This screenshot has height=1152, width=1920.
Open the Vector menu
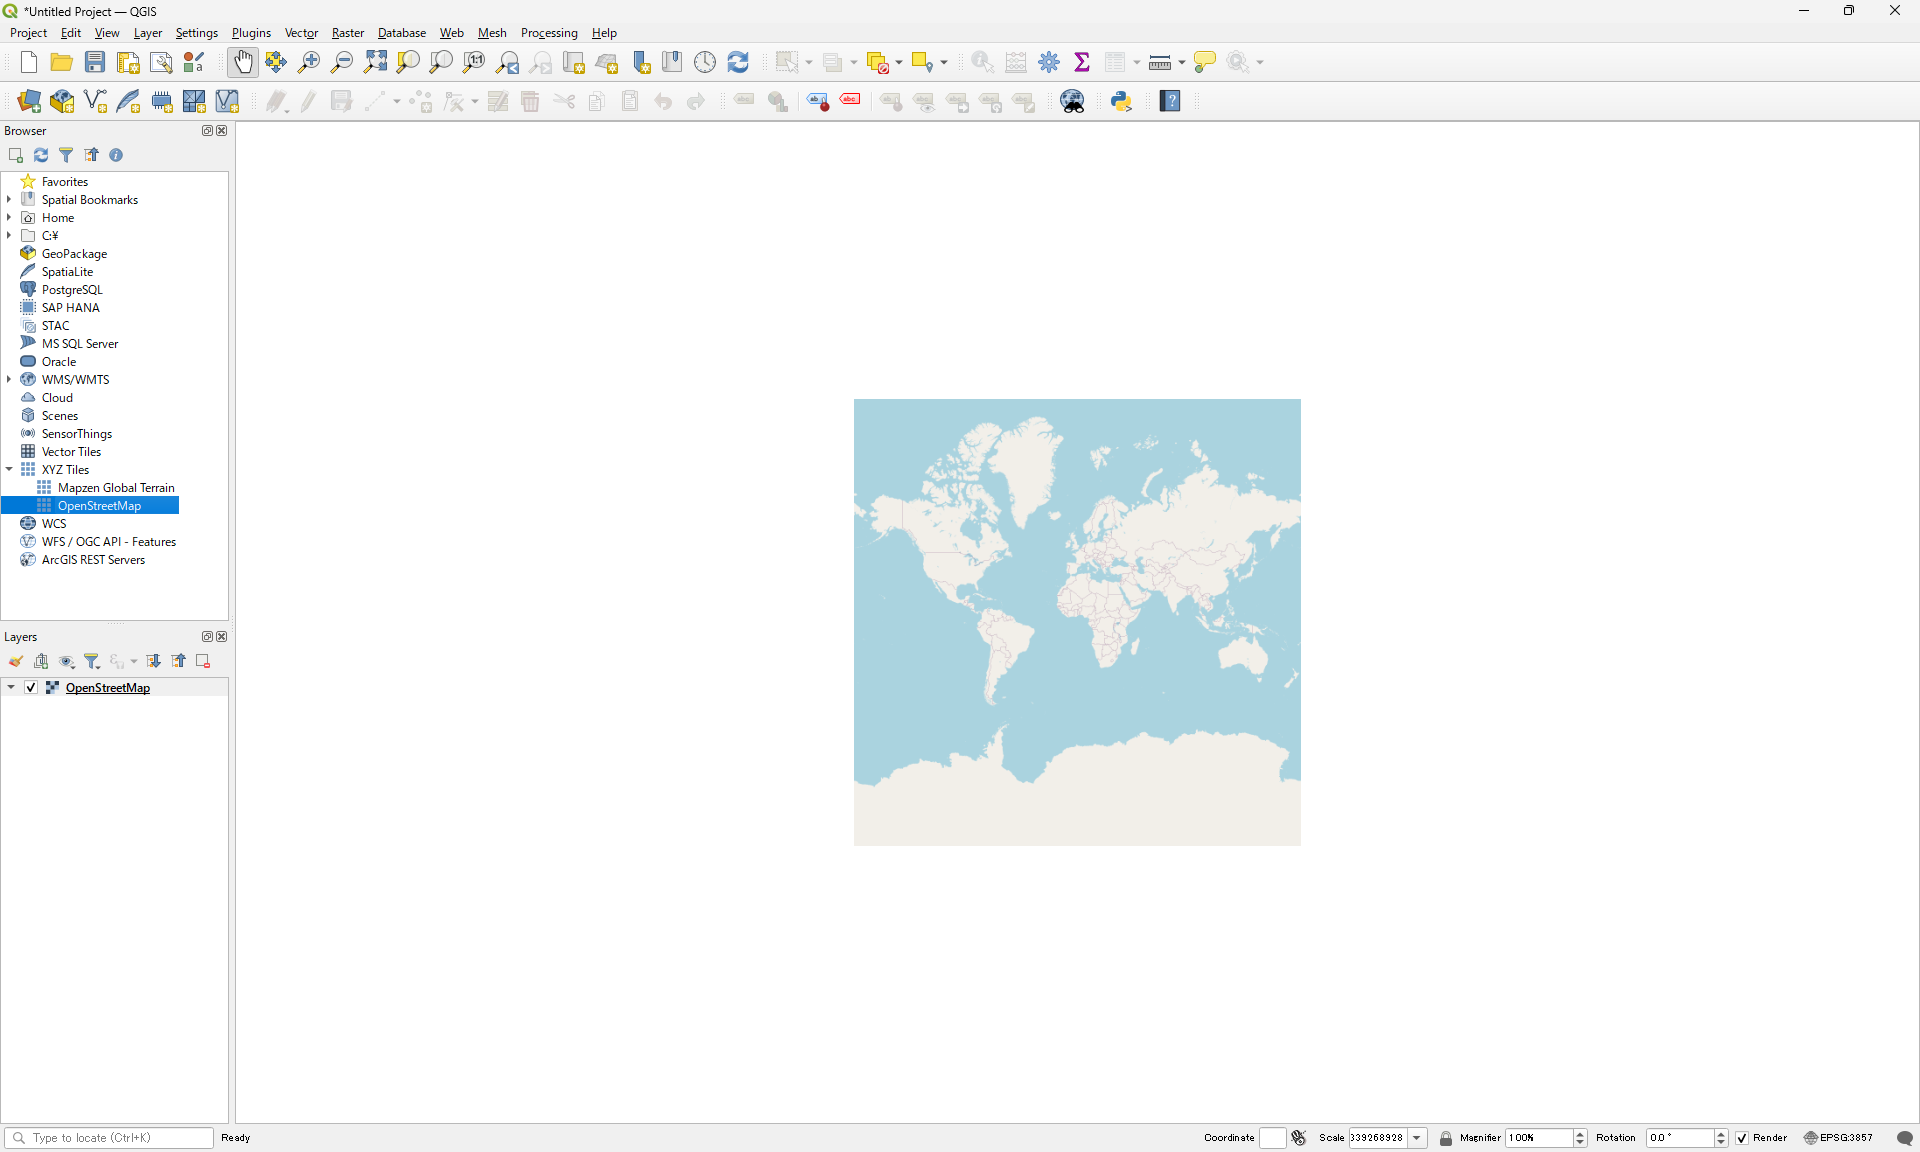[x=301, y=33]
